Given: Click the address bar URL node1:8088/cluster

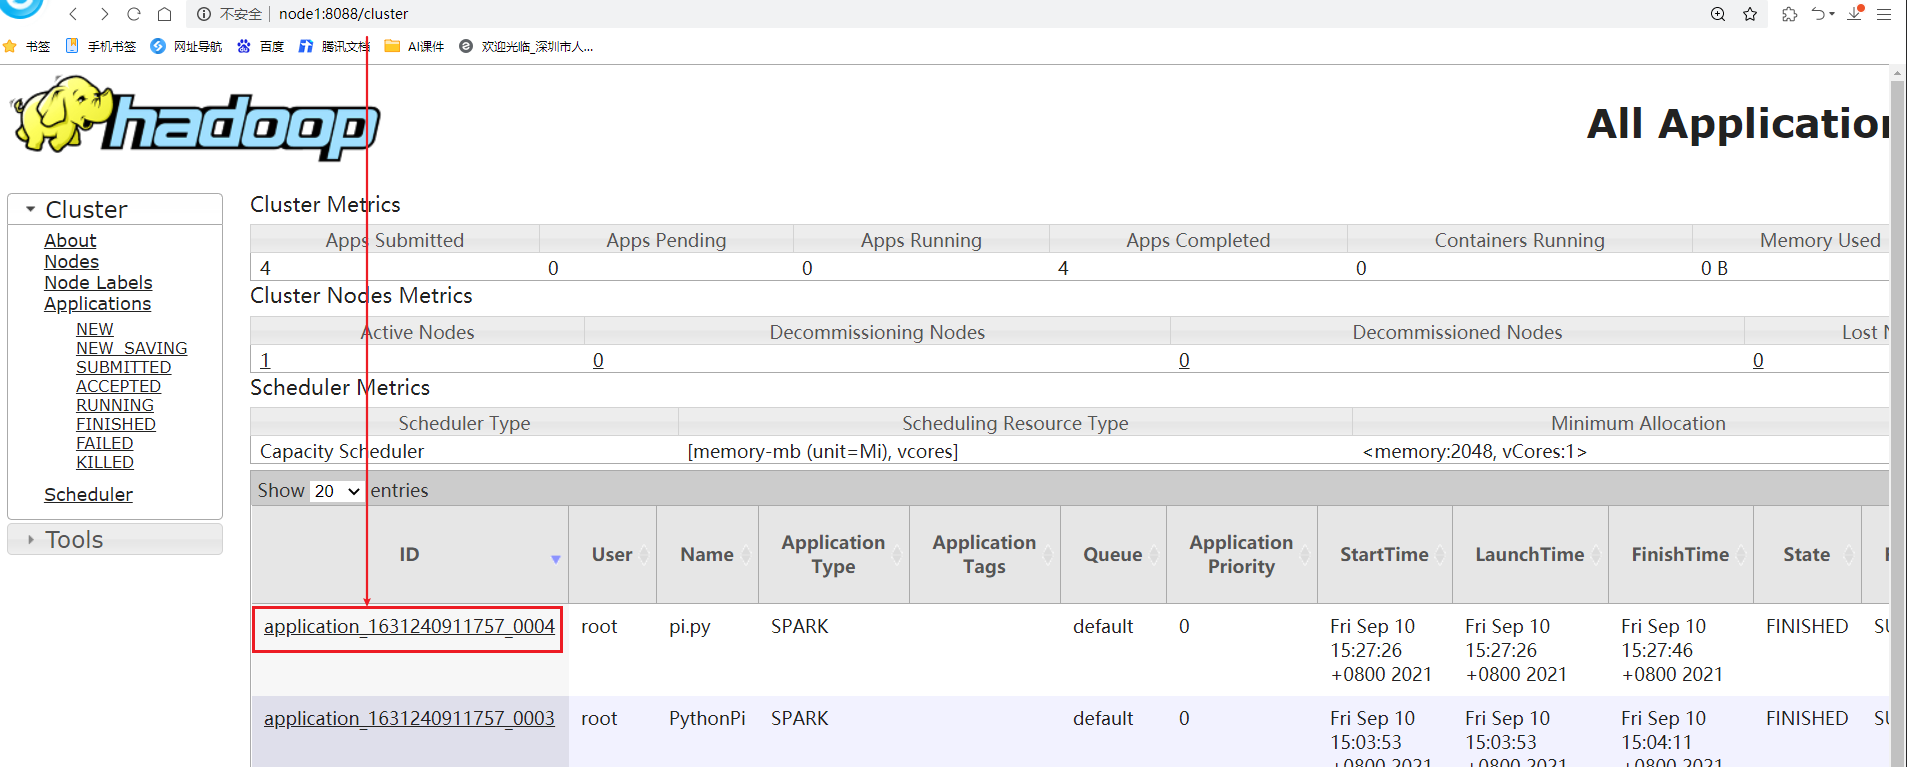Looking at the screenshot, I should pos(343,14).
